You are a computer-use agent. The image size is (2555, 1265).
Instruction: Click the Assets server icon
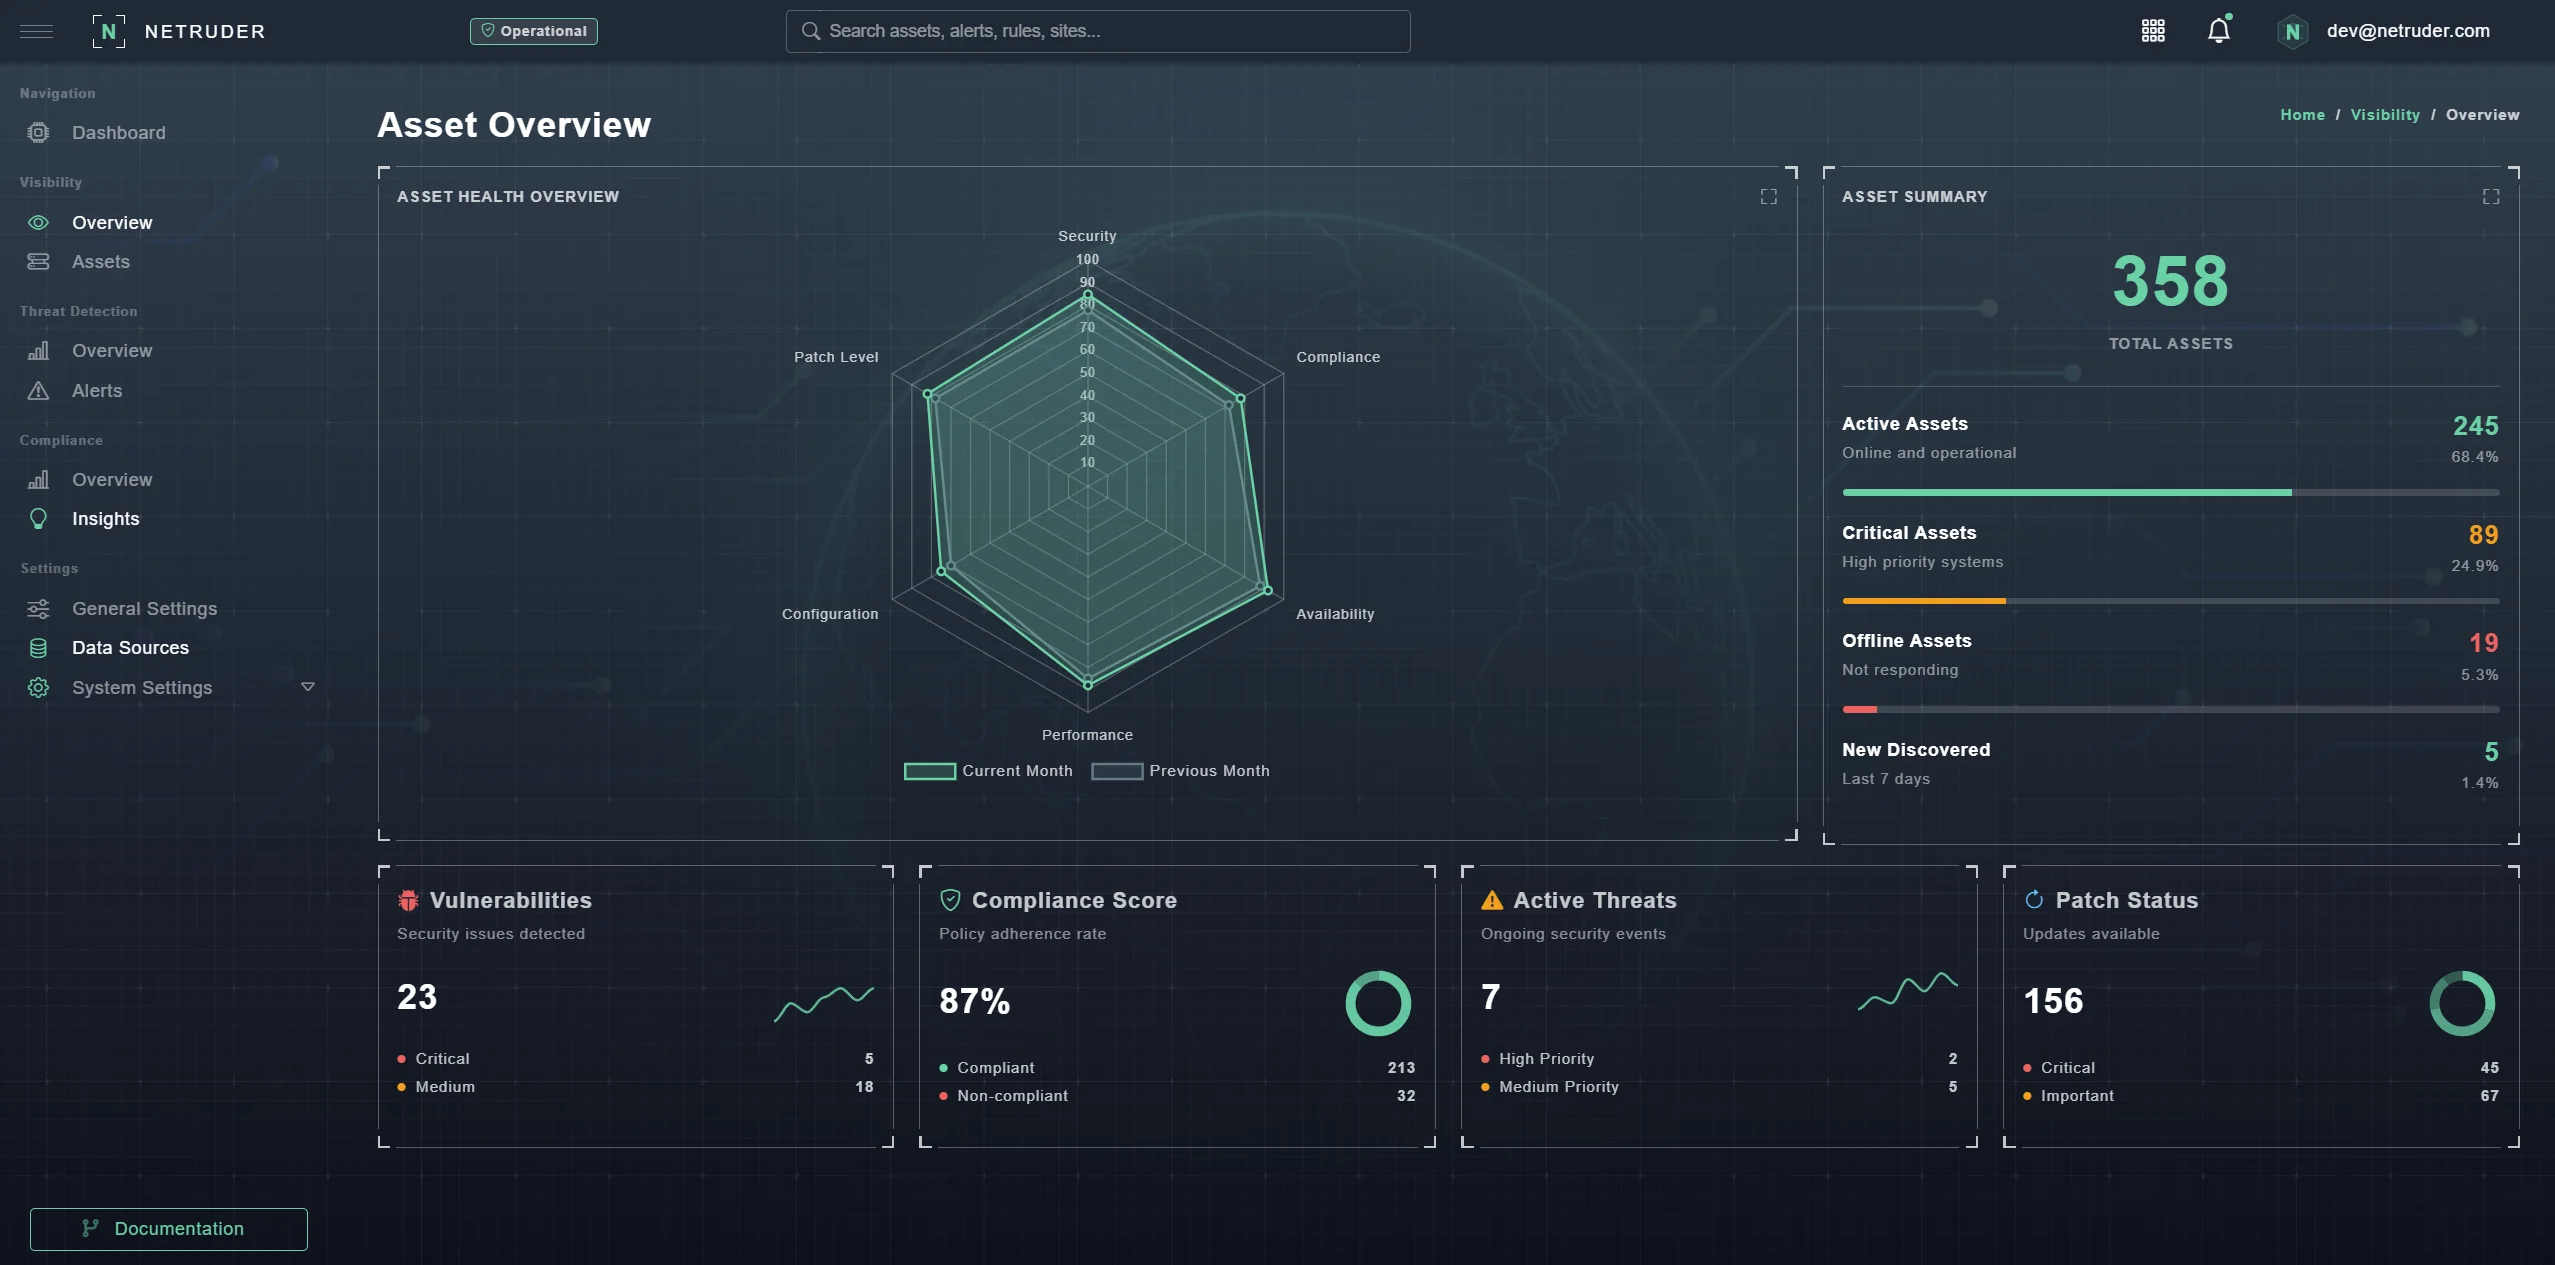[x=38, y=262]
